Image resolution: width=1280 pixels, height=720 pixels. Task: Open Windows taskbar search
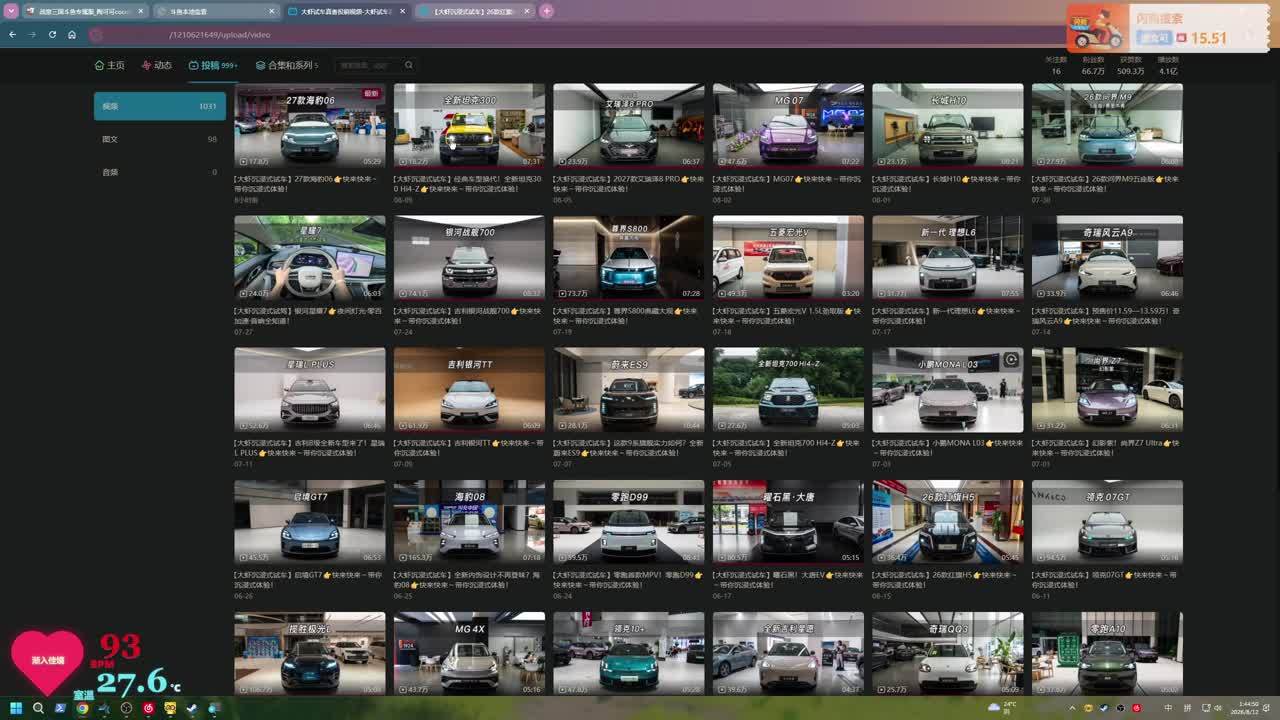click(x=38, y=708)
